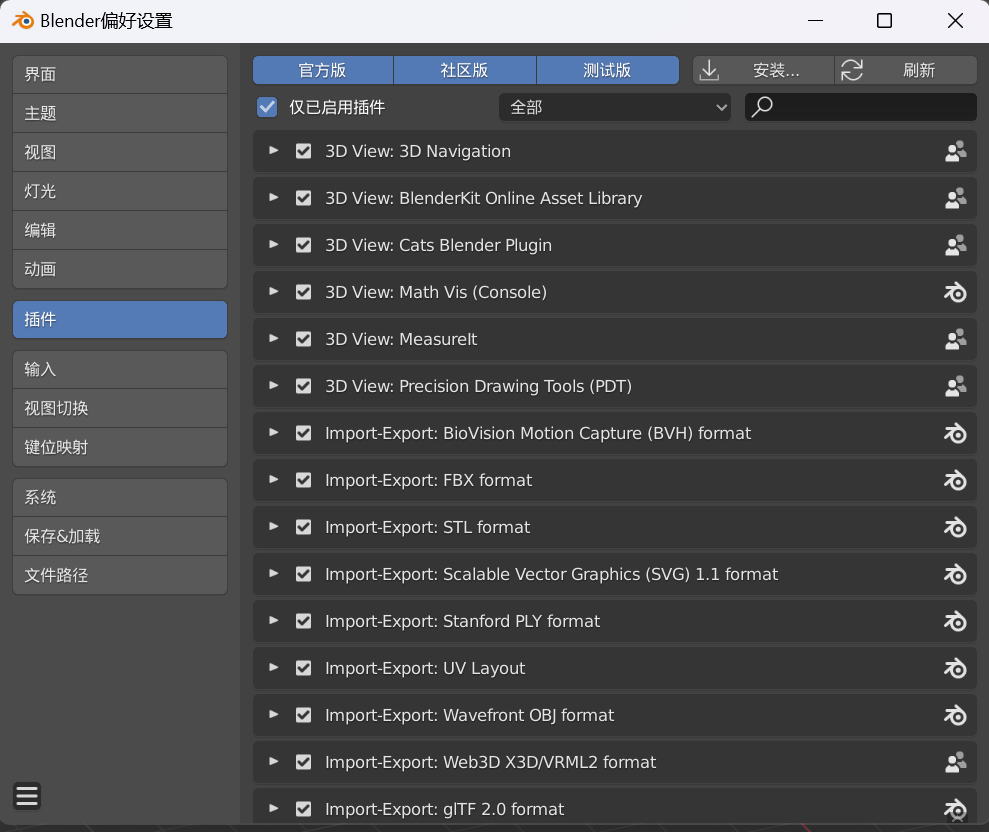Image resolution: width=989 pixels, height=832 pixels.
Task: Click the add-on search field
Action: (860, 107)
